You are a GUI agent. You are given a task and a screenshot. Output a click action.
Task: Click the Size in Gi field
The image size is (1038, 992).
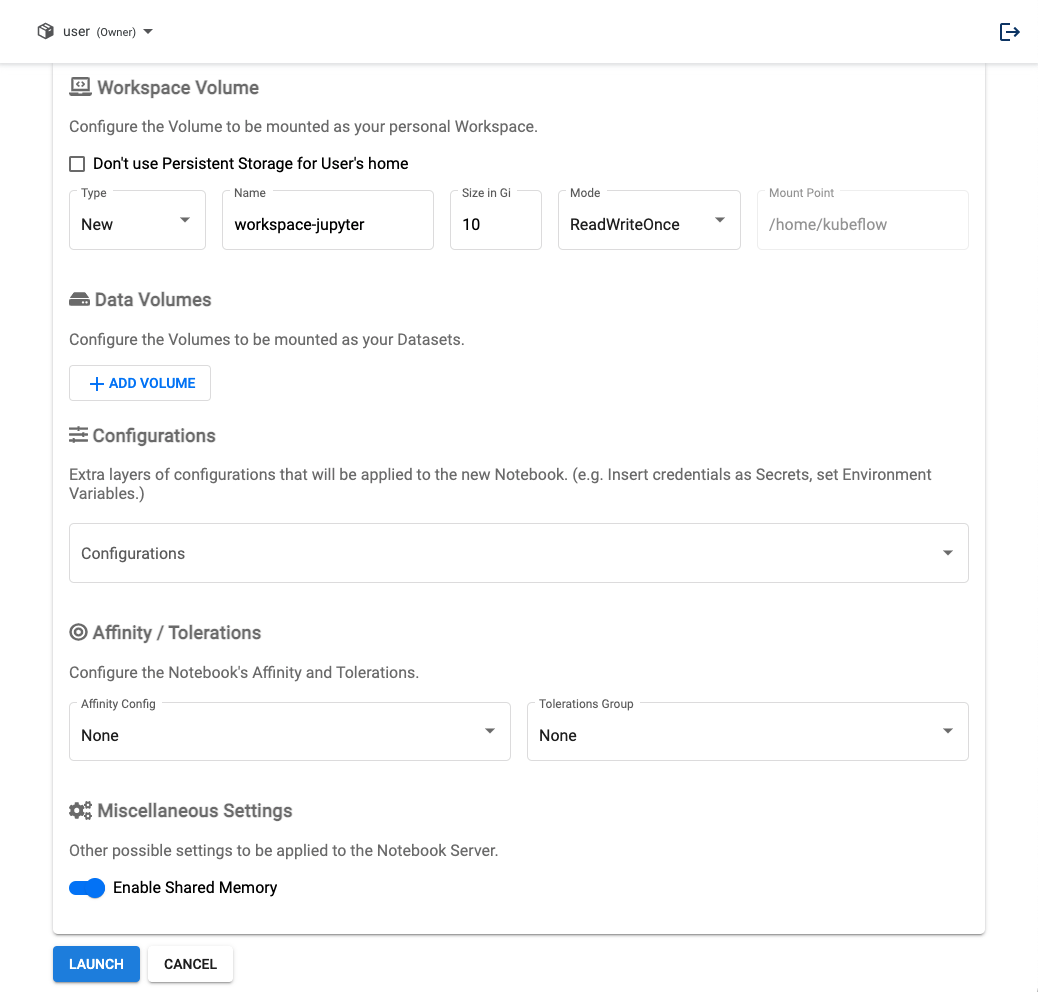point(496,220)
